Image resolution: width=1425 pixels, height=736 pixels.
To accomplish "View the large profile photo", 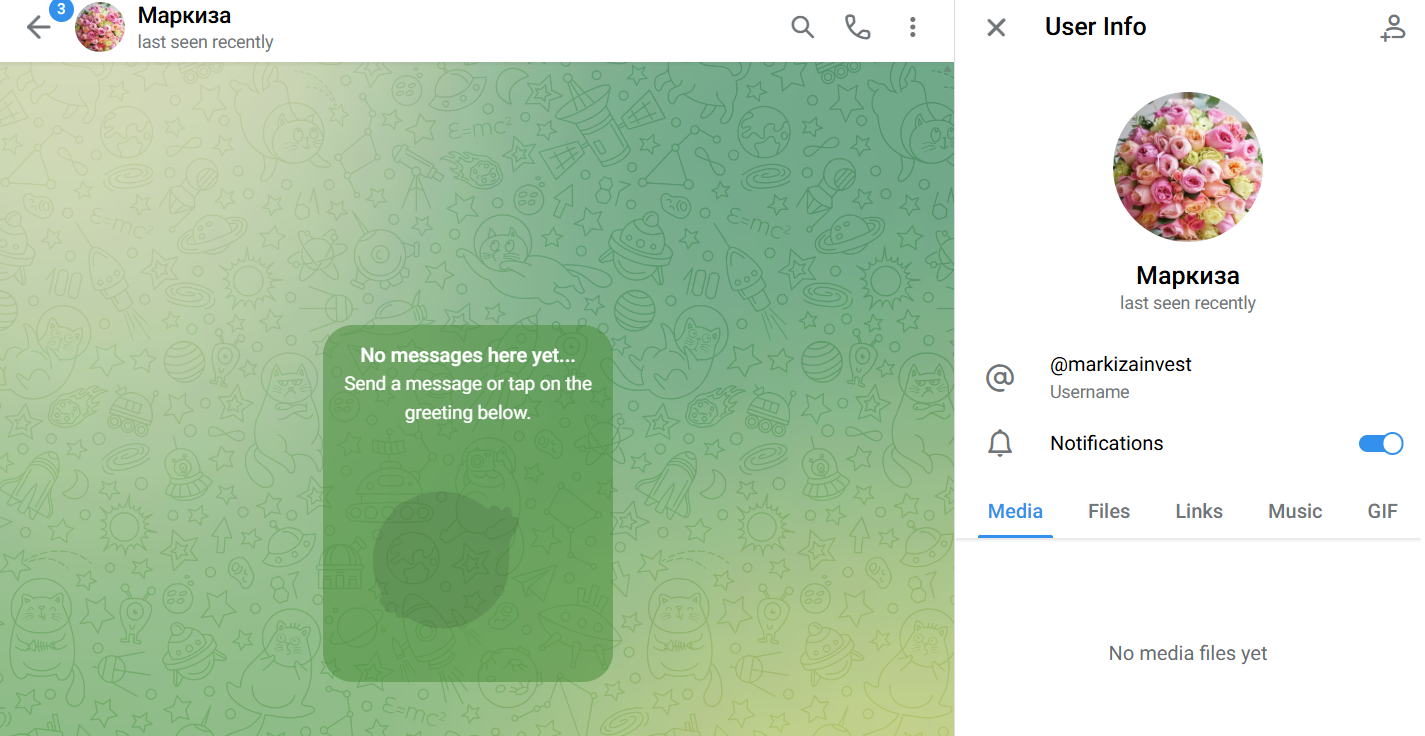I will pos(1188,167).
